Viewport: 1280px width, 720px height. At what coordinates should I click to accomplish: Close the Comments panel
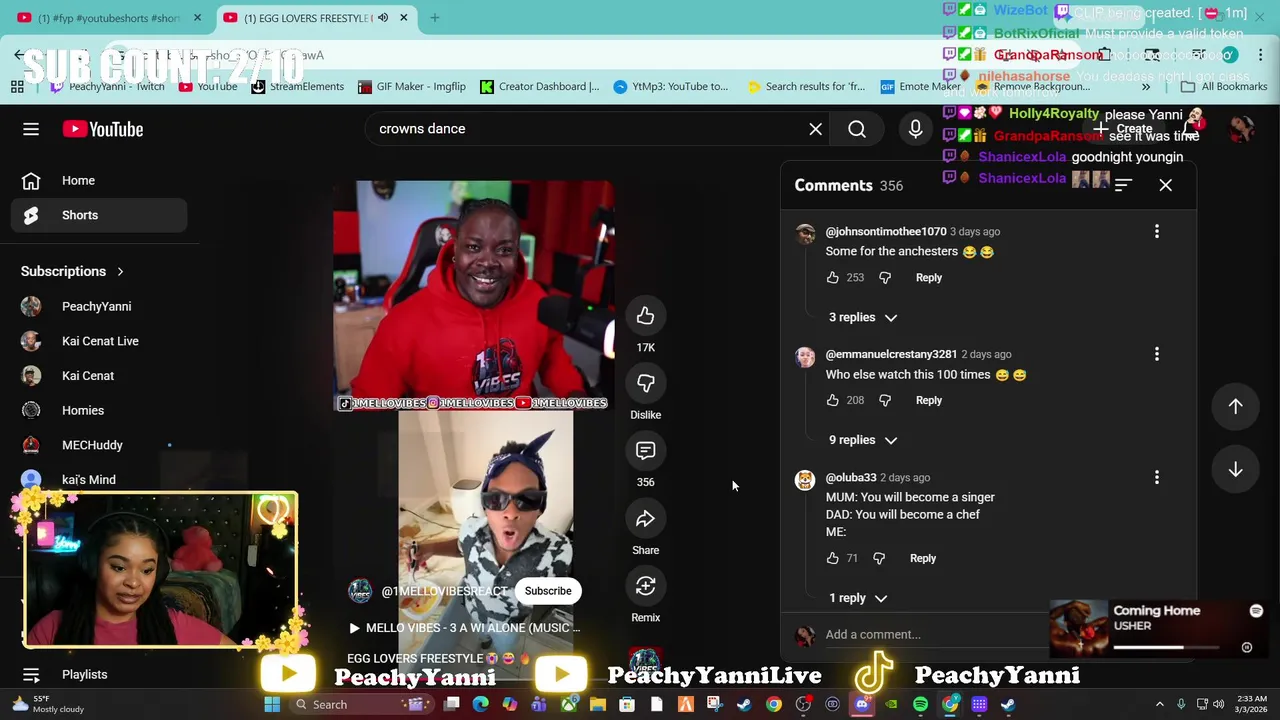tap(1165, 185)
